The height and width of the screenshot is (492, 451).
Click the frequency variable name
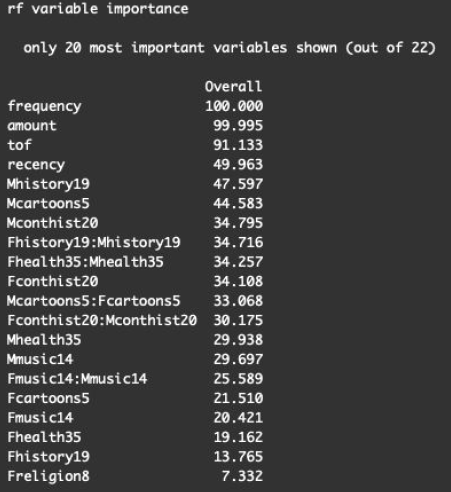point(44,106)
